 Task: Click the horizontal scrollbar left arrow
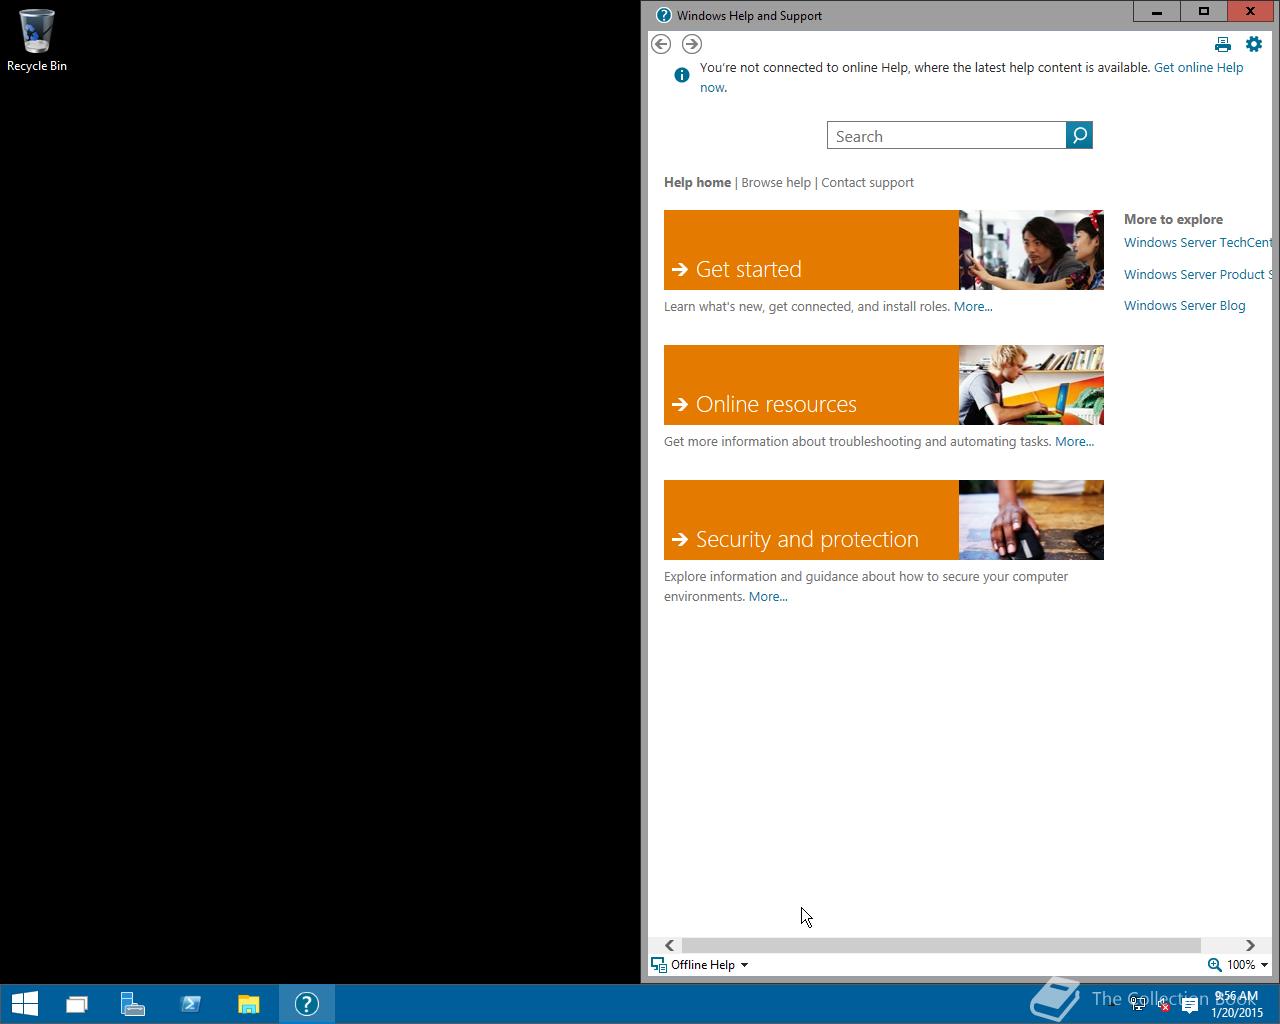click(x=669, y=945)
